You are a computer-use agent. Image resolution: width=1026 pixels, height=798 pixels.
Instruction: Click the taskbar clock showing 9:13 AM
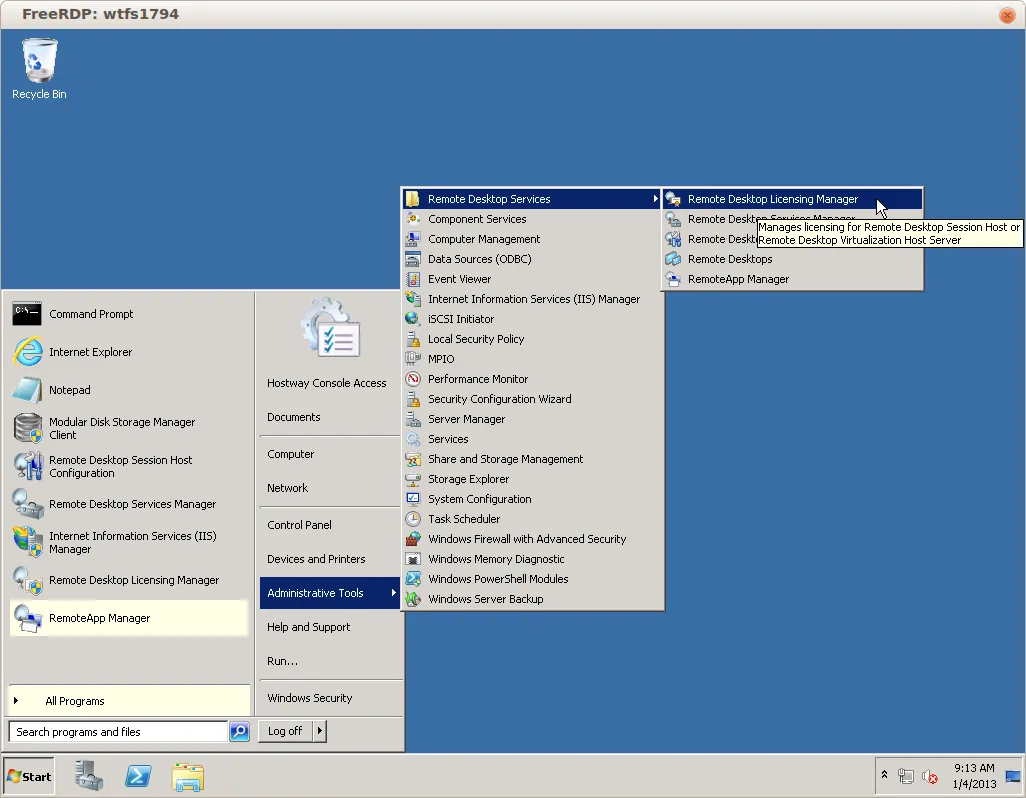pos(973,776)
